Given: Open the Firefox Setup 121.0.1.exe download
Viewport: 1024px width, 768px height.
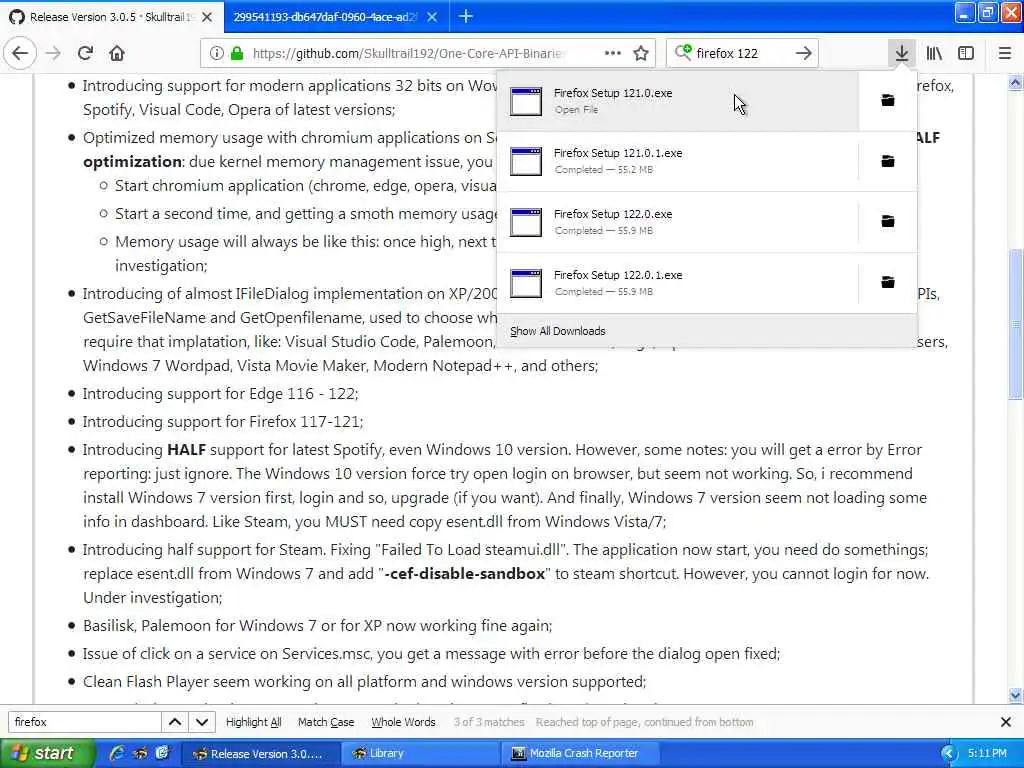Looking at the screenshot, I should coord(678,161).
